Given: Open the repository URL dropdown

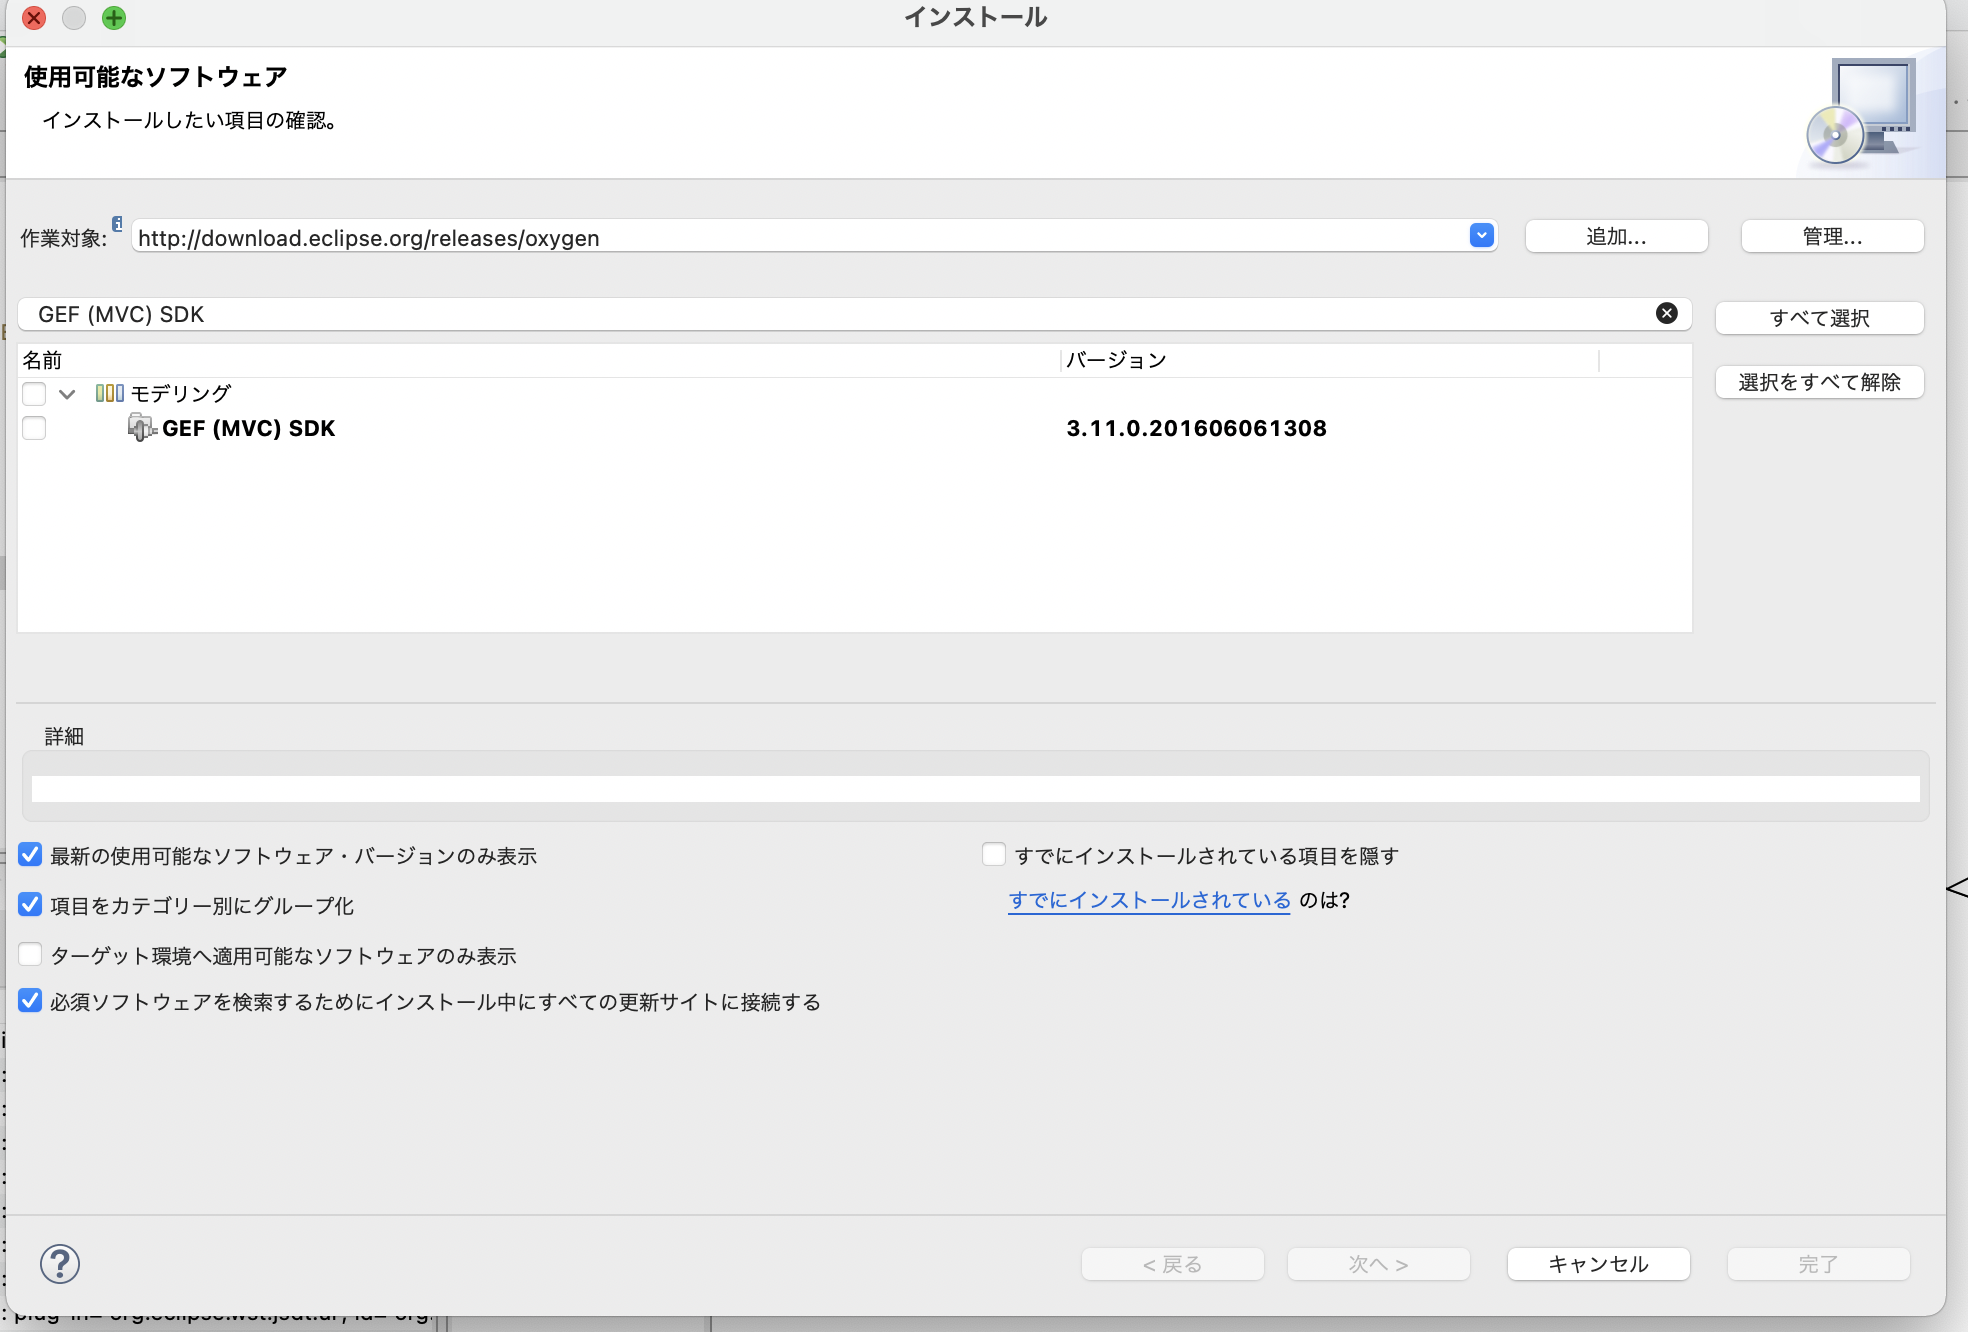Looking at the screenshot, I should (x=1481, y=235).
